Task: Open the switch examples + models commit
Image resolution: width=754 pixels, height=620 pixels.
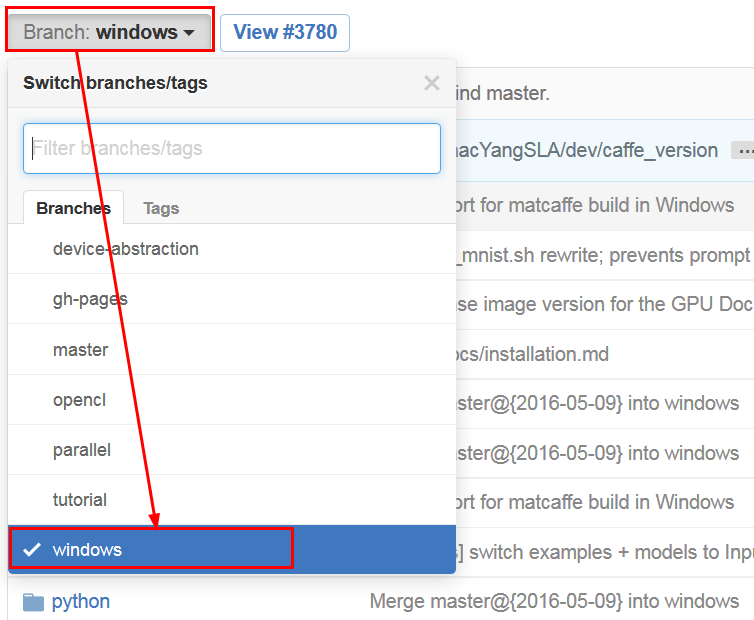Action: 605,552
